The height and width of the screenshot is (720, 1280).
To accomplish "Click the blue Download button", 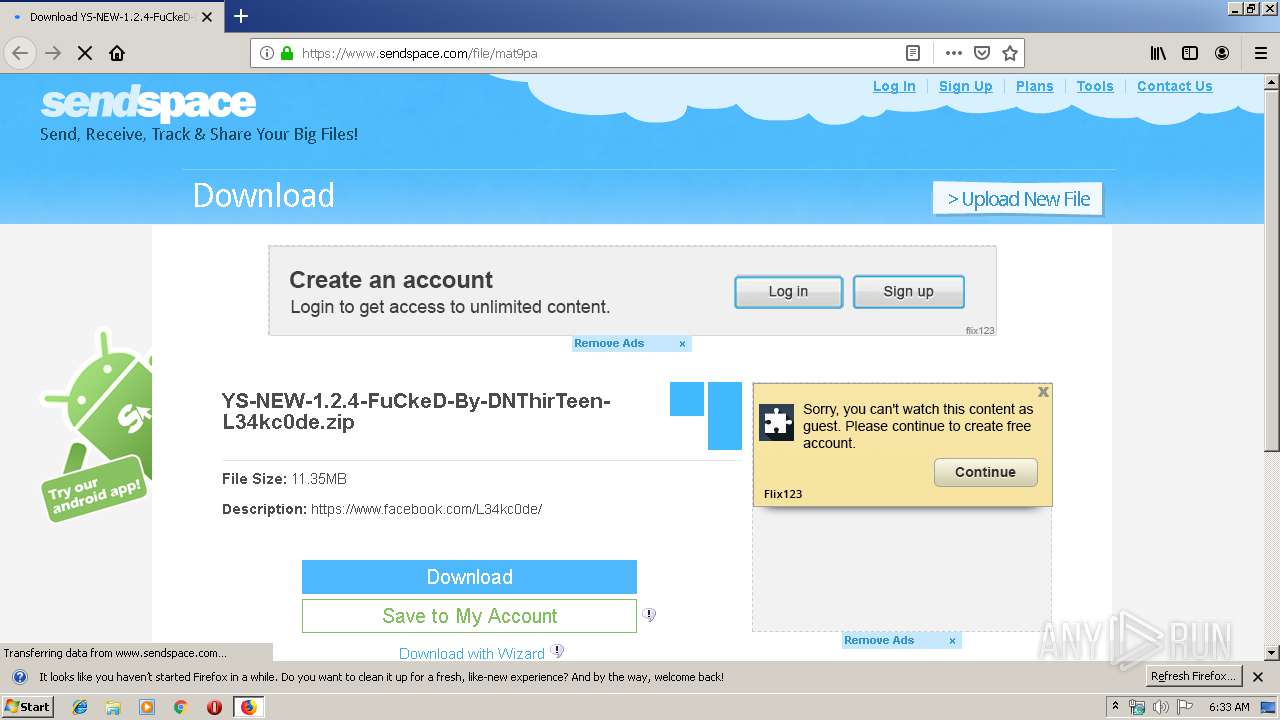I will pos(469,577).
